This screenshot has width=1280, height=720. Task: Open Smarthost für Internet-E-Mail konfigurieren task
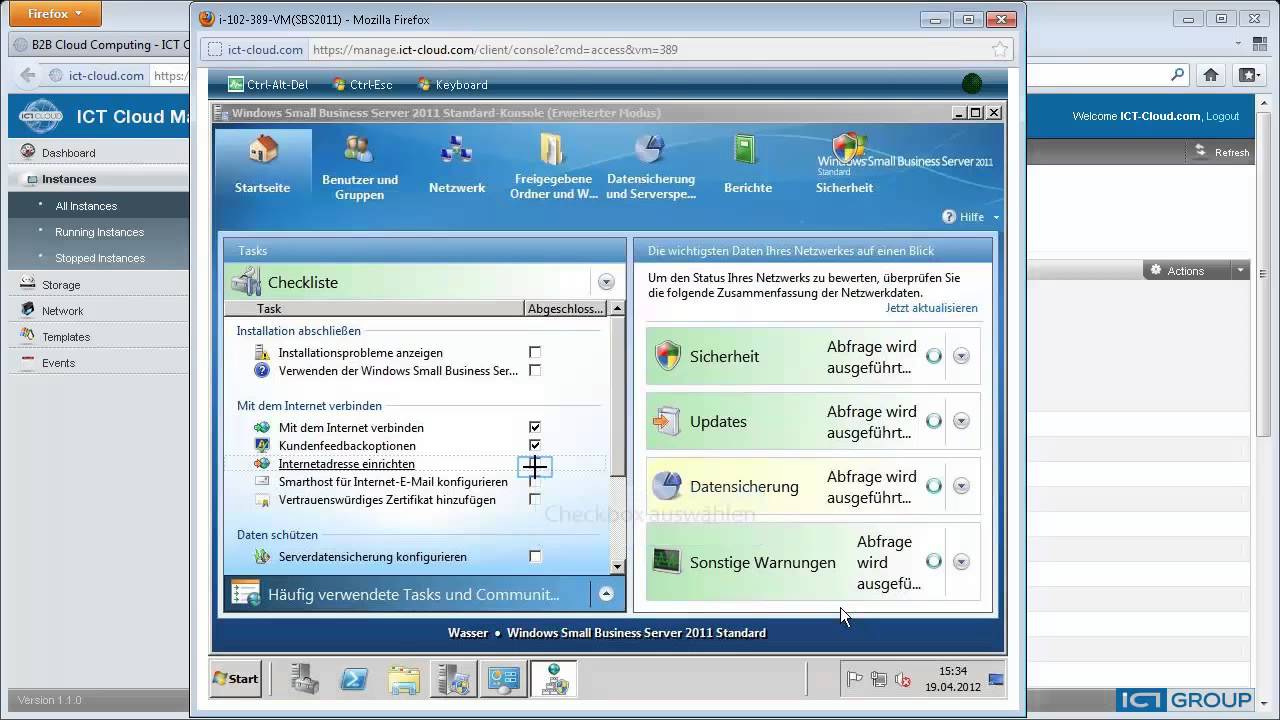click(x=393, y=482)
